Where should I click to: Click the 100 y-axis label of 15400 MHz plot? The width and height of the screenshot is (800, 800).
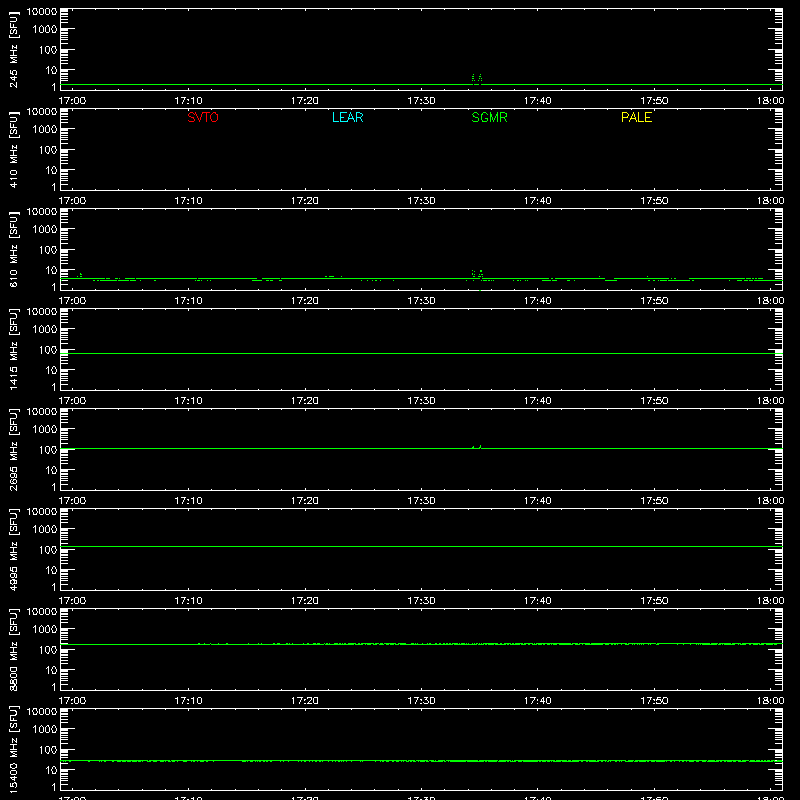coord(48,750)
